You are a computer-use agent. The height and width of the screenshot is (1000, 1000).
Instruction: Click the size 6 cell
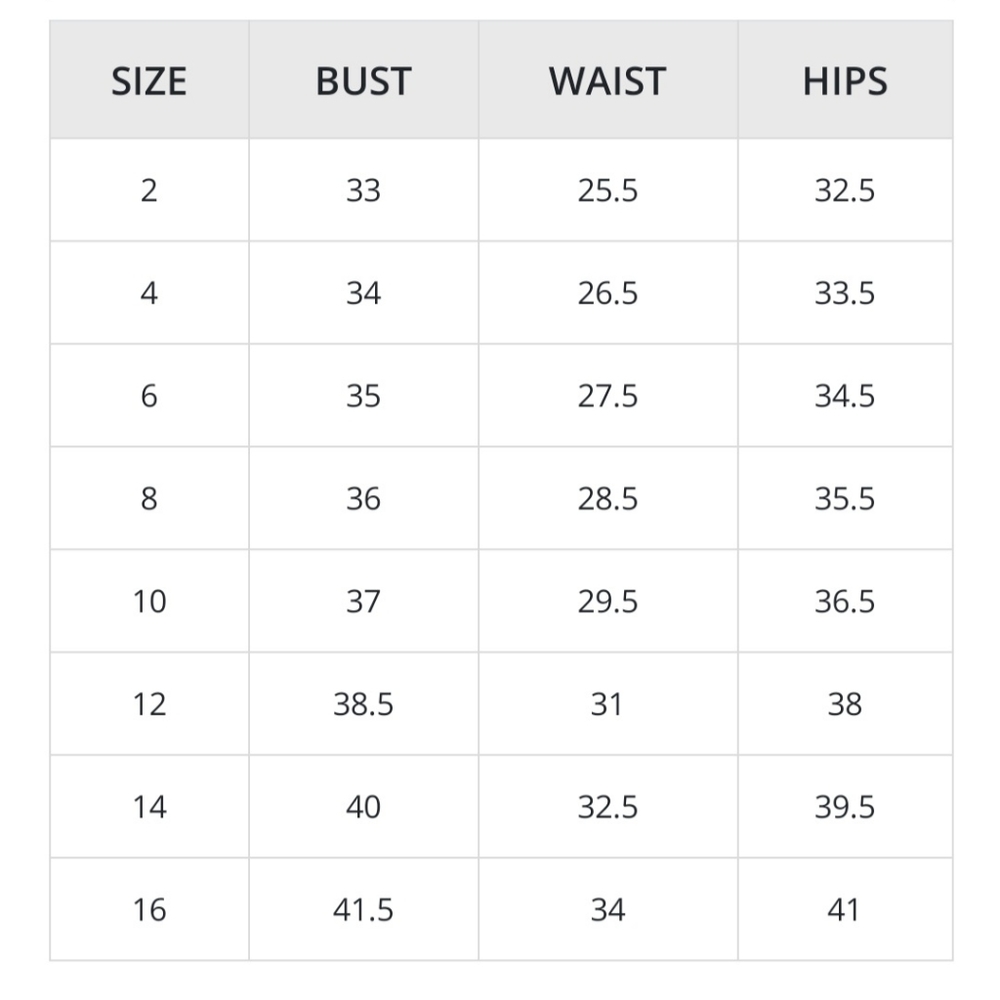point(149,396)
